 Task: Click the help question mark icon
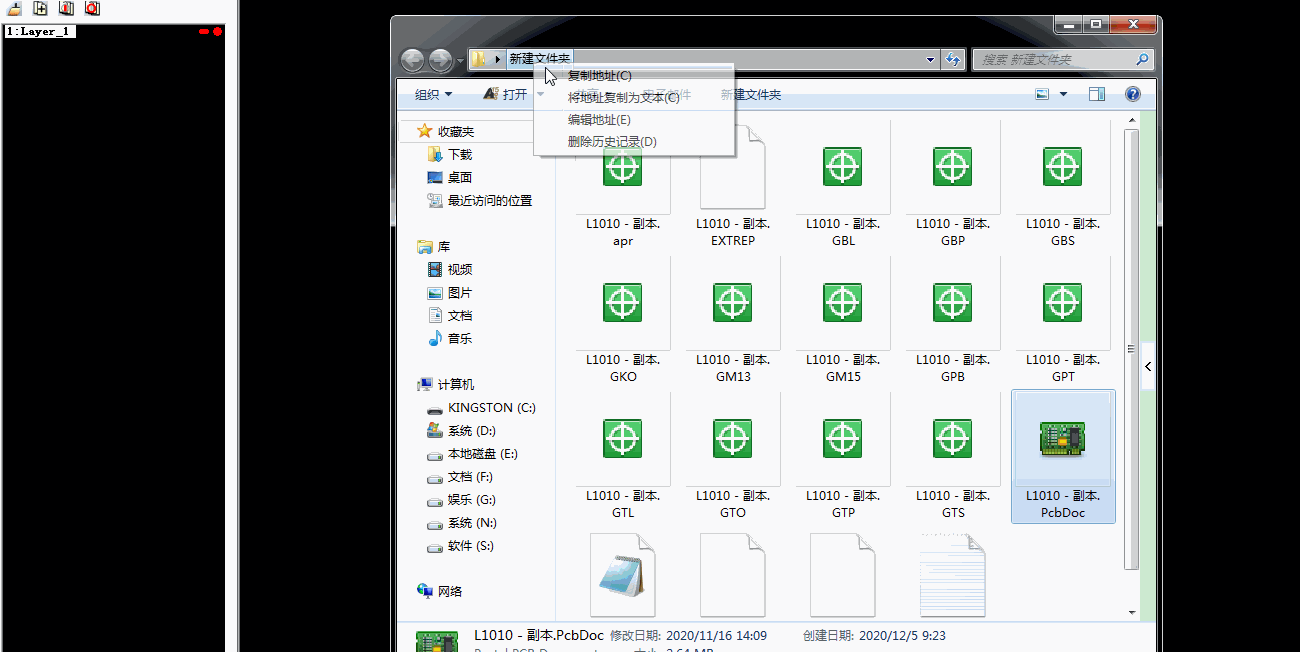tap(1133, 94)
